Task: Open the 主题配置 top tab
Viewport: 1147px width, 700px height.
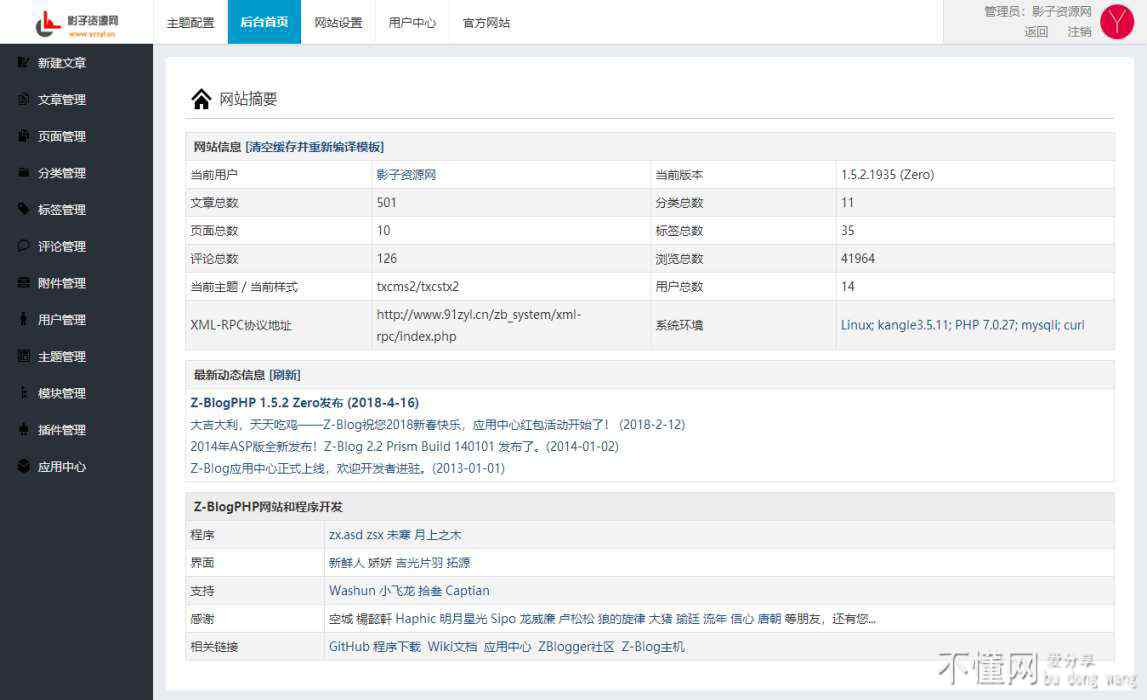Action: tap(190, 23)
